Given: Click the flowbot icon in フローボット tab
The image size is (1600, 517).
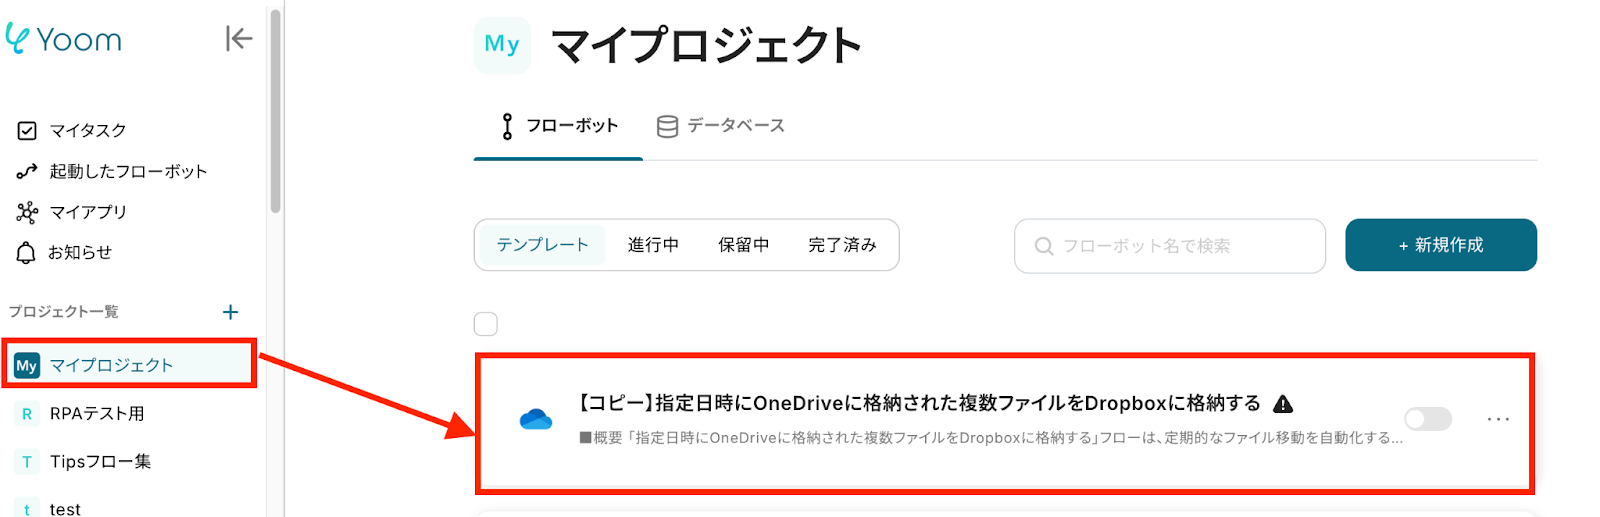Looking at the screenshot, I should click(508, 126).
